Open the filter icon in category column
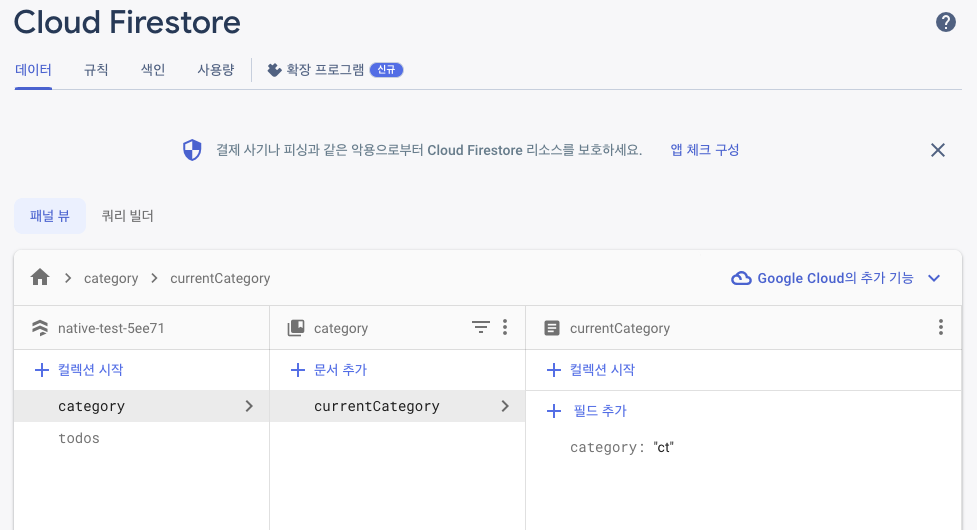The image size is (977, 530). point(480,327)
